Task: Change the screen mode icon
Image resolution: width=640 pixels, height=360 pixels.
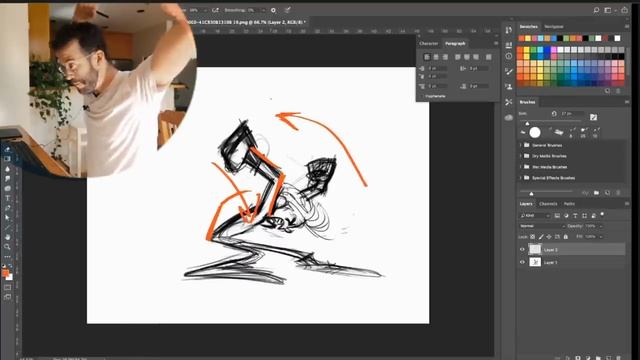Action: [x=7, y=297]
